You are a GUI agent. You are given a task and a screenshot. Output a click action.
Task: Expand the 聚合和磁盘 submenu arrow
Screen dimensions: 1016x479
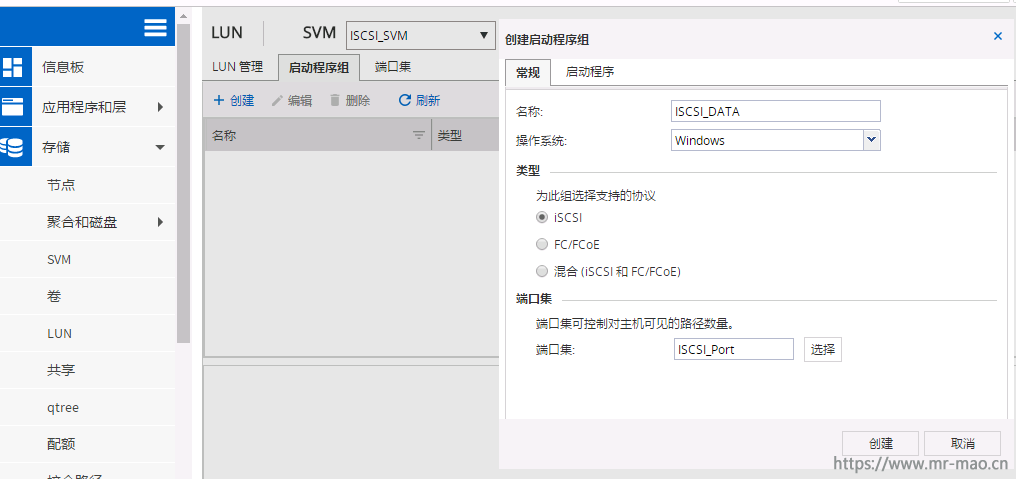point(160,222)
